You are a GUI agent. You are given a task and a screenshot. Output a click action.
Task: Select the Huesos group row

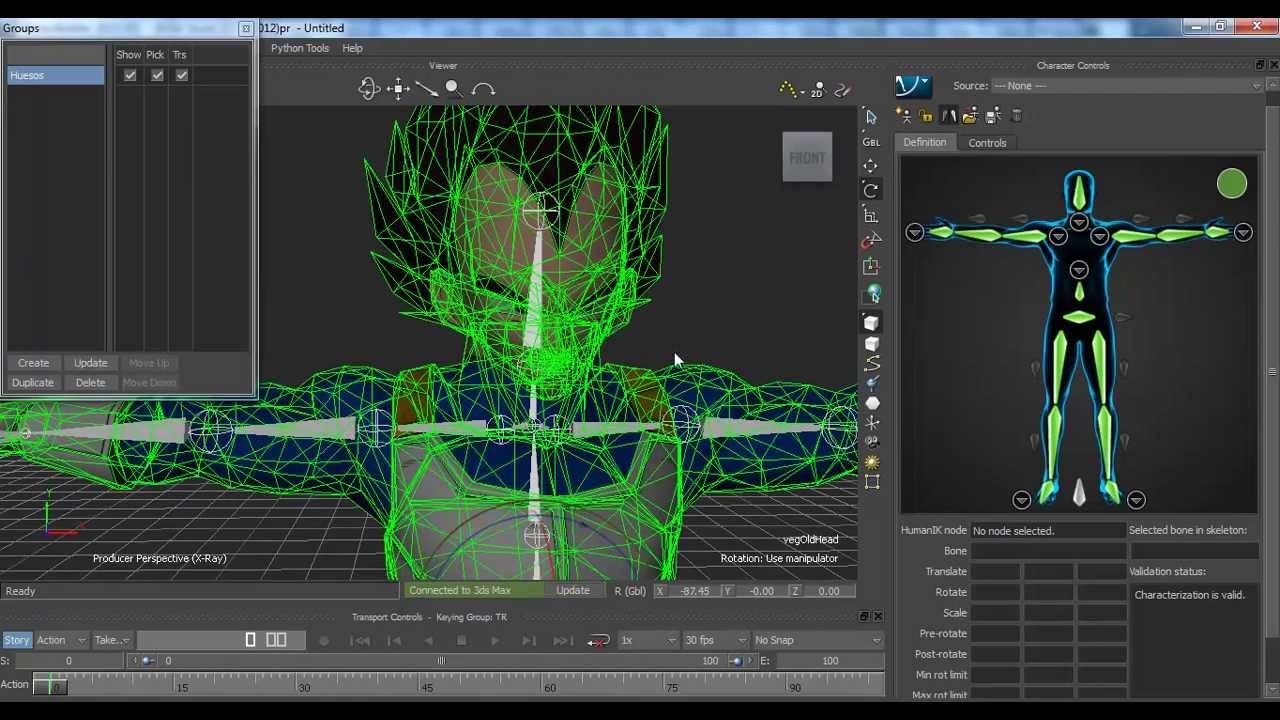click(x=56, y=75)
